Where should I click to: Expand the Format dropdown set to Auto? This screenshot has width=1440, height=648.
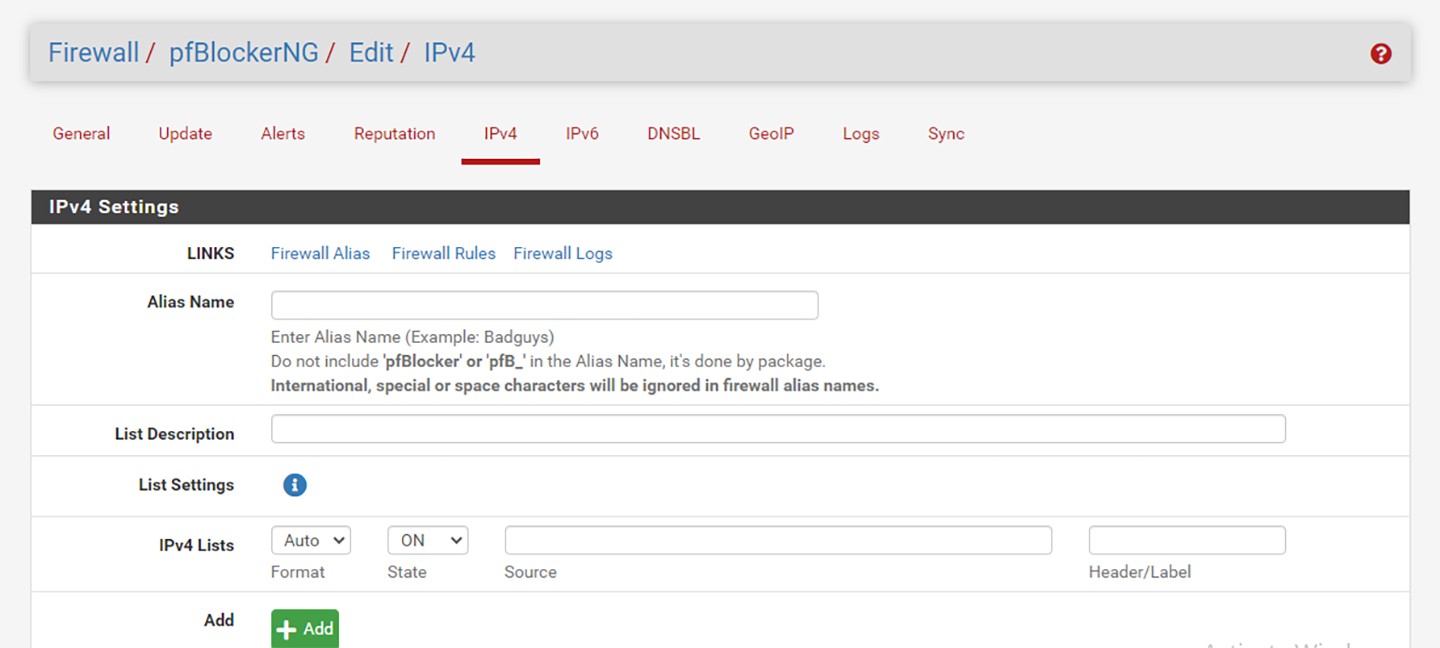point(311,540)
